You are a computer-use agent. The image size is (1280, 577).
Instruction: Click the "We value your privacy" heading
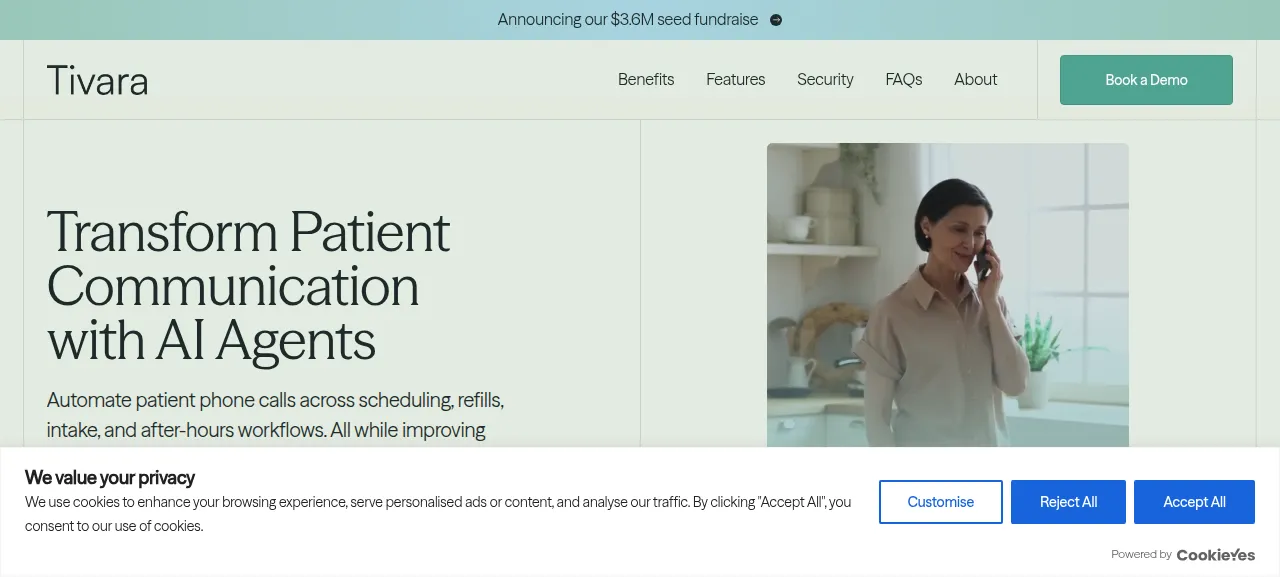click(110, 477)
